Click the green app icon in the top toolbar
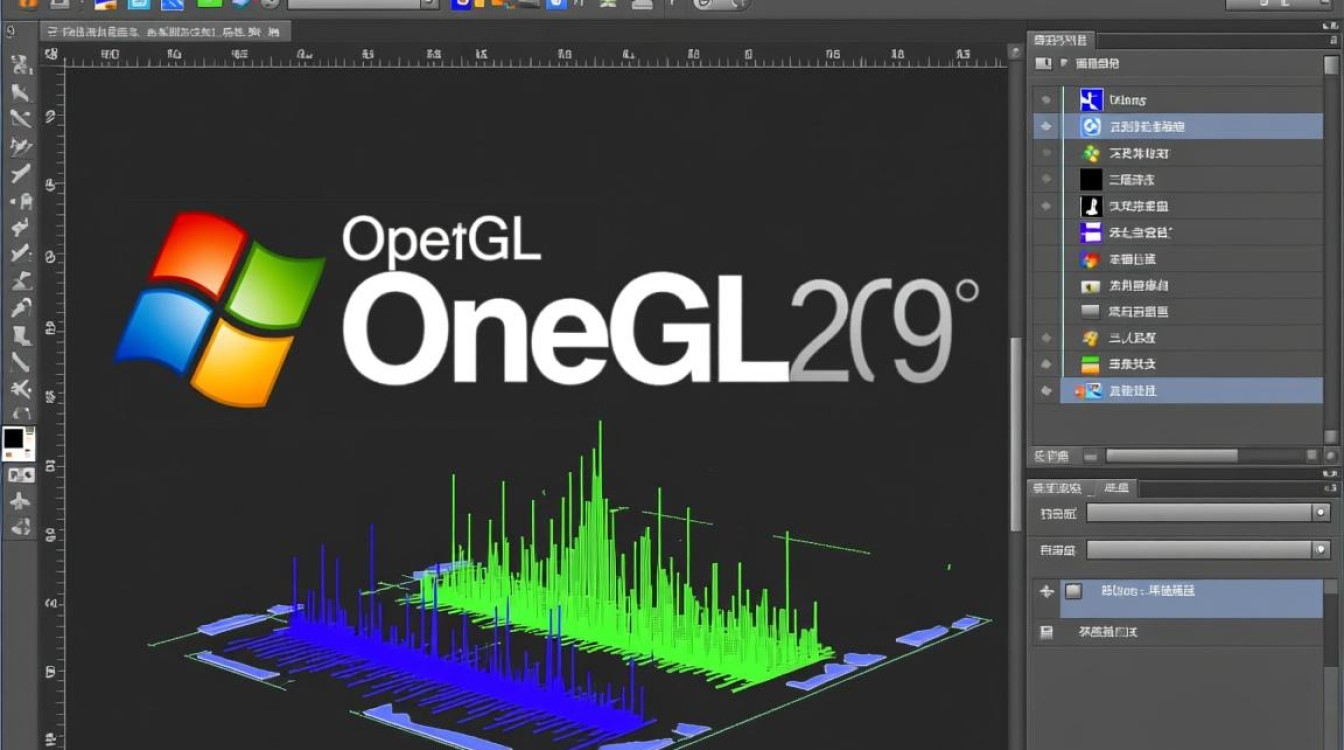This screenshot has width=1344, height=750. [210, 5]
